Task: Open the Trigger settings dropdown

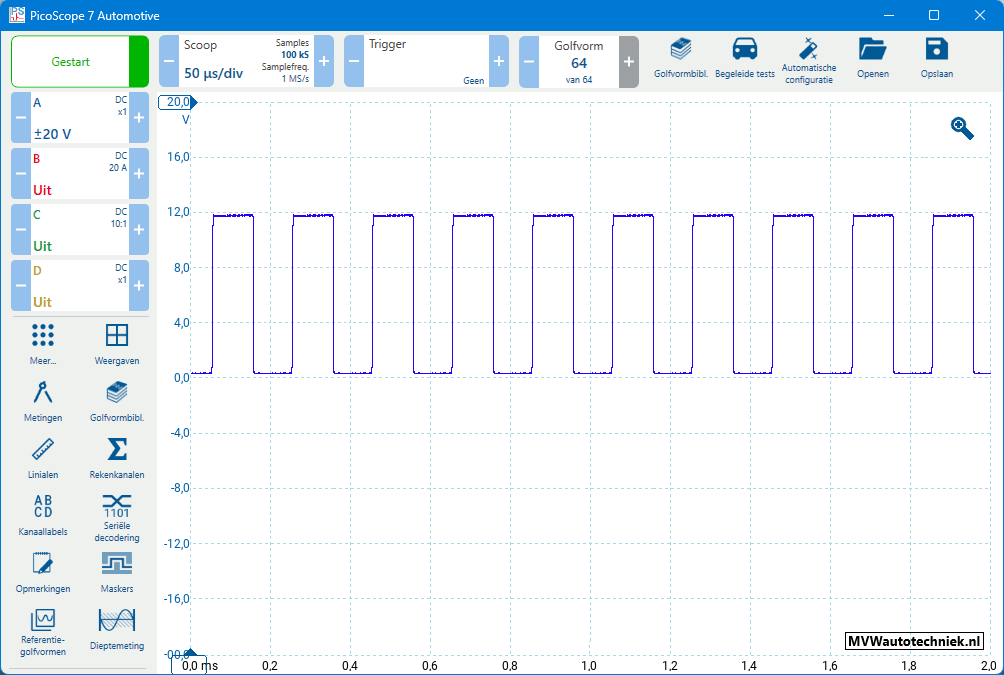Action: click(x=426, y=62)
